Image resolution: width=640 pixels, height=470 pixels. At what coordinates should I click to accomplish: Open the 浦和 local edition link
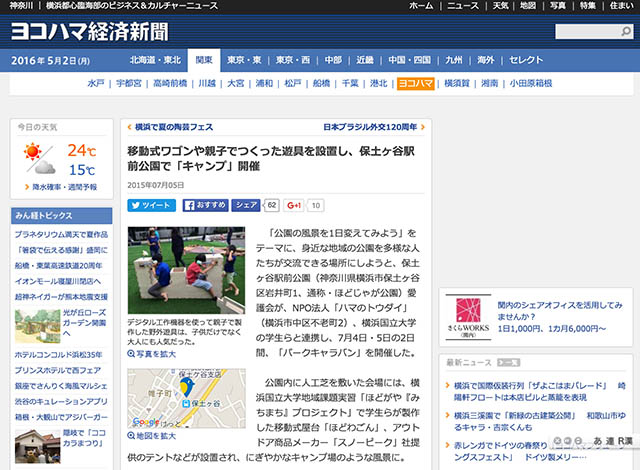[264, 83]
